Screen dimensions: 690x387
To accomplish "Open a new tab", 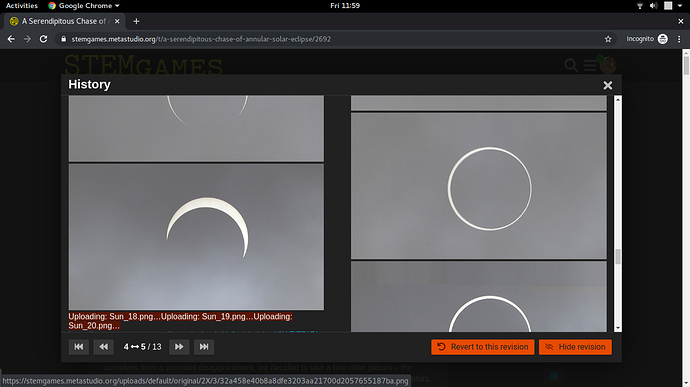I will [x=136, y=21].
